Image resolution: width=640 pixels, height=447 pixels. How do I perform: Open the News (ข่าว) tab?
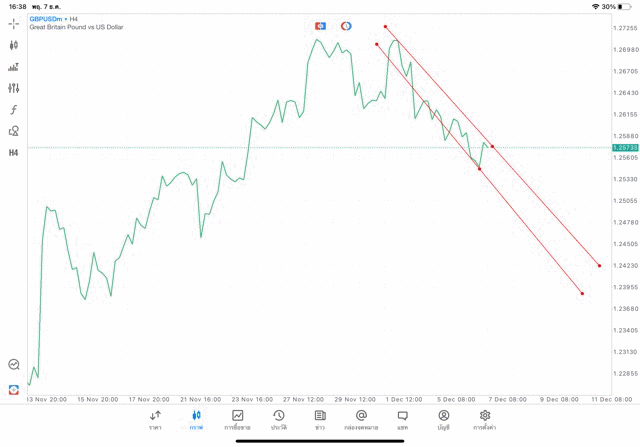[320, 419]
